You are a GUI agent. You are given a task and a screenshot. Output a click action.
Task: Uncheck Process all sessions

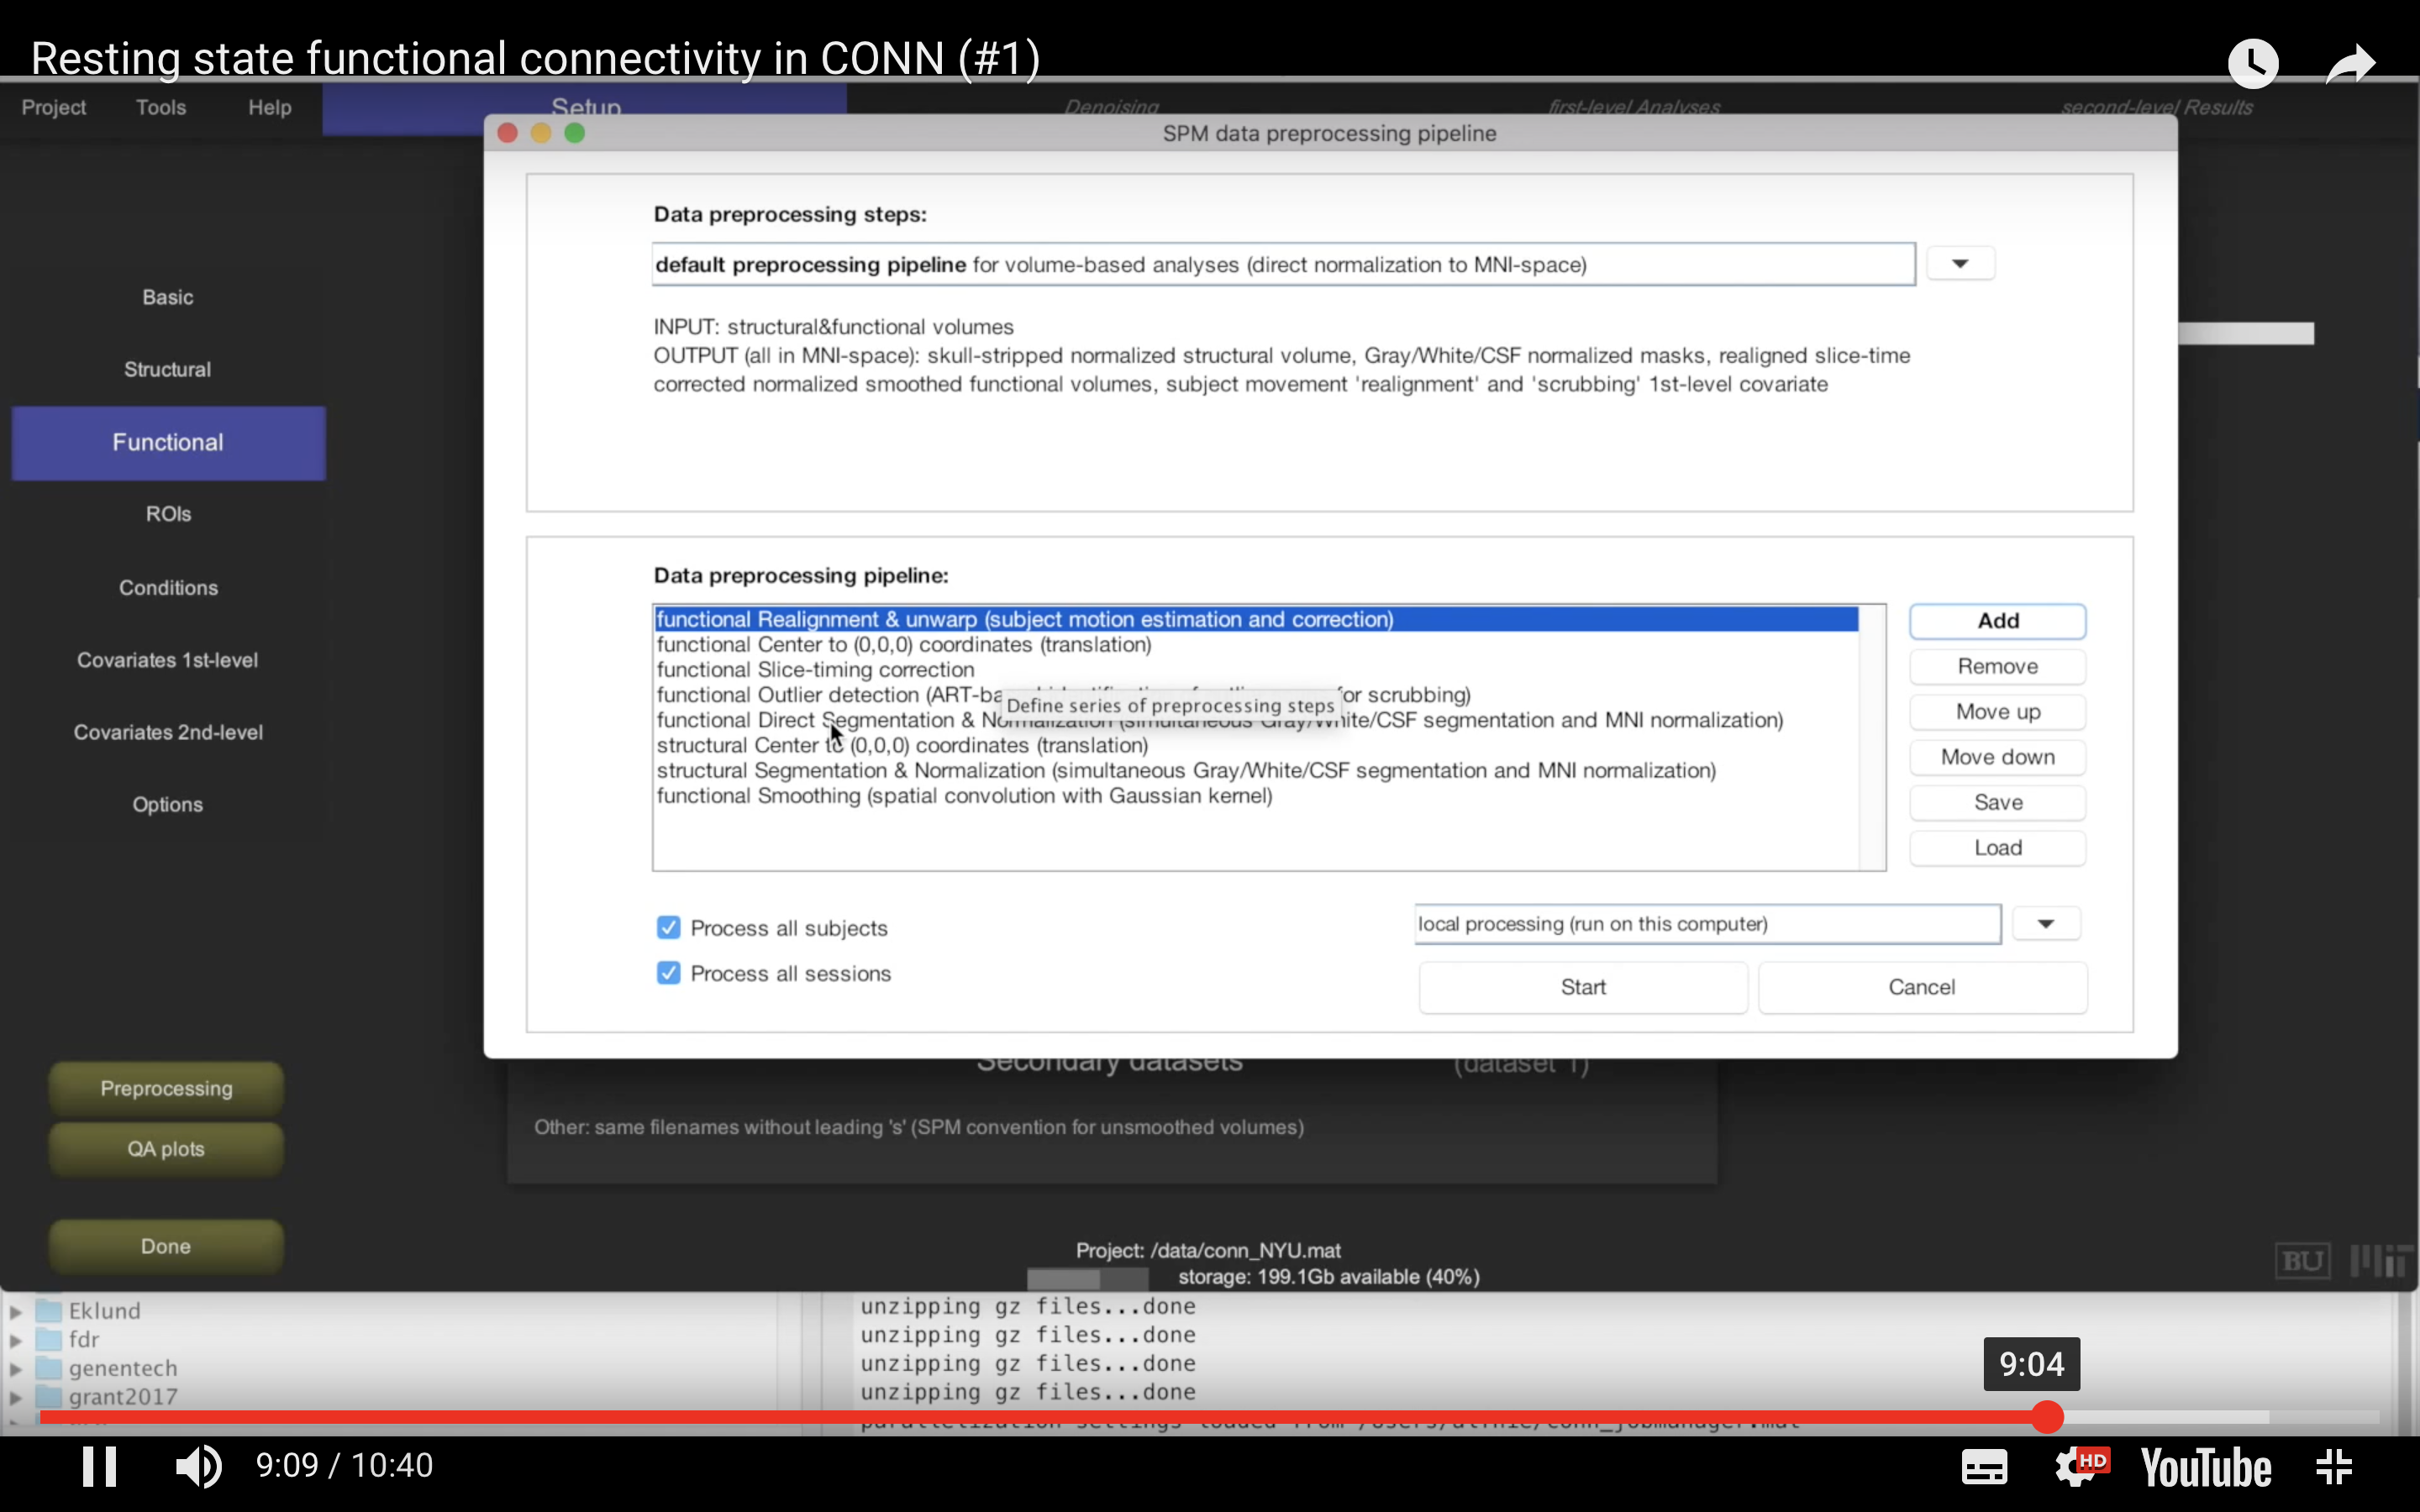[x=668, y=973]
